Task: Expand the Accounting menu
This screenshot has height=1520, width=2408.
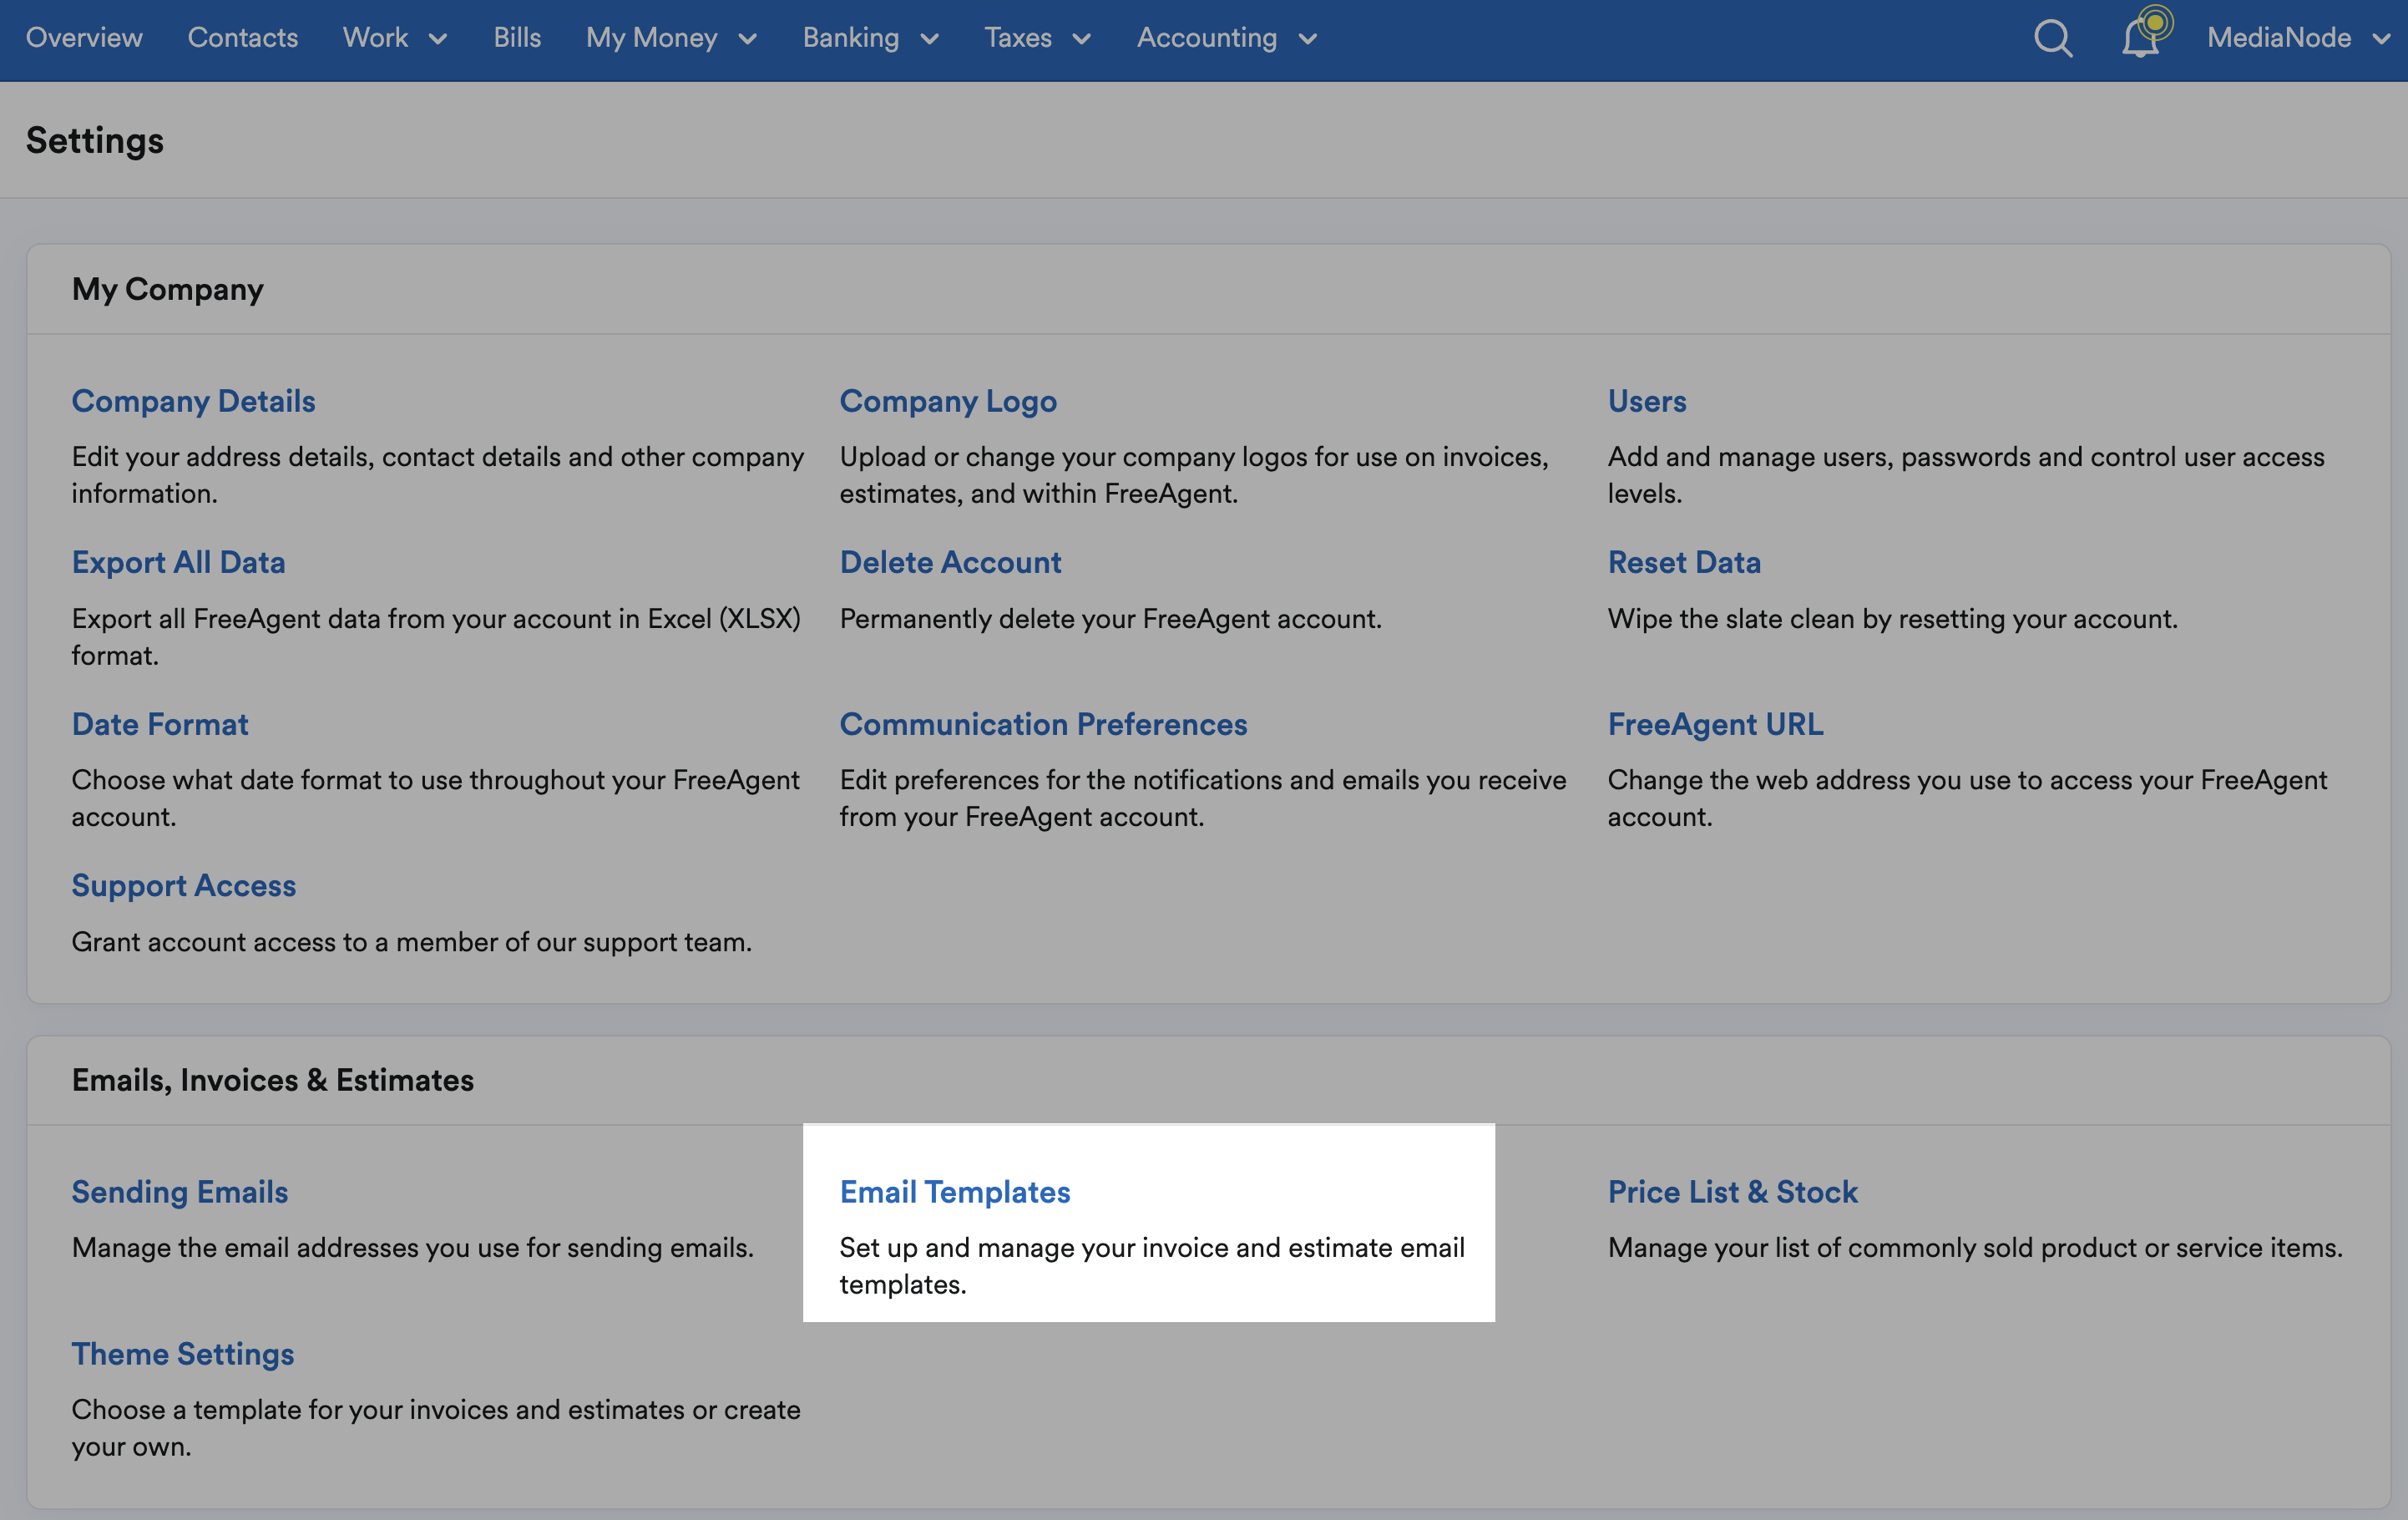Action: tap(1227, 38)
